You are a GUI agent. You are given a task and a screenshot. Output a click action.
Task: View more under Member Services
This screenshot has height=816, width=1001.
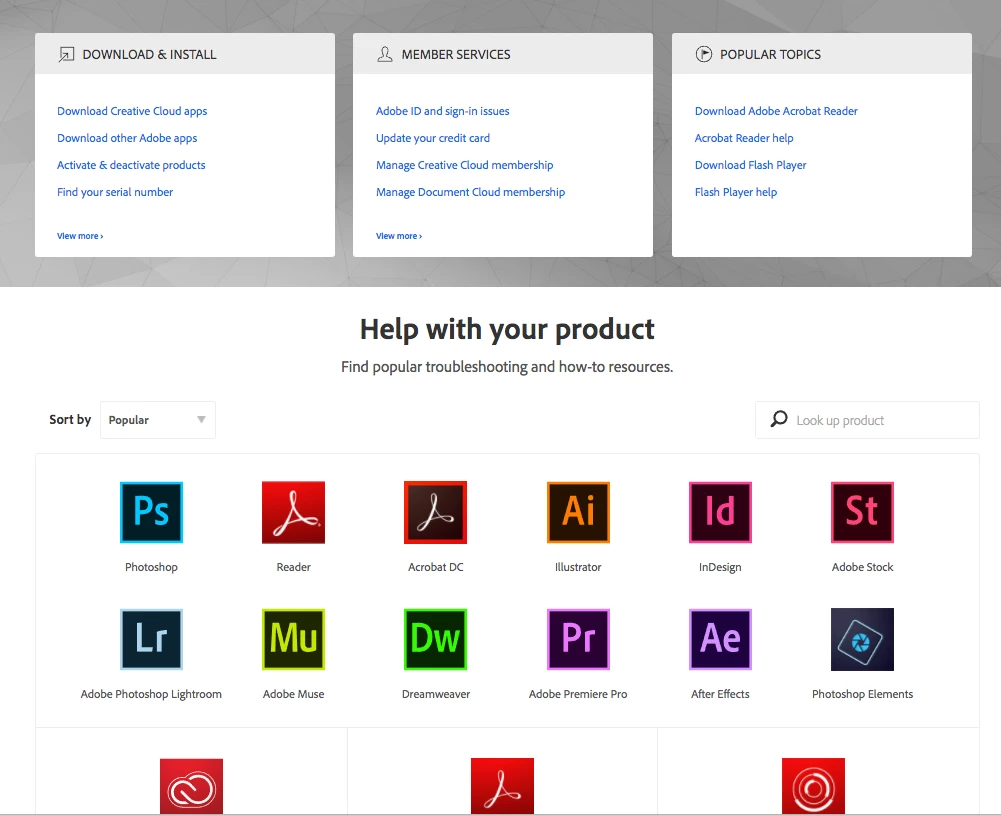pyautogui.click(x=399, y=236)
